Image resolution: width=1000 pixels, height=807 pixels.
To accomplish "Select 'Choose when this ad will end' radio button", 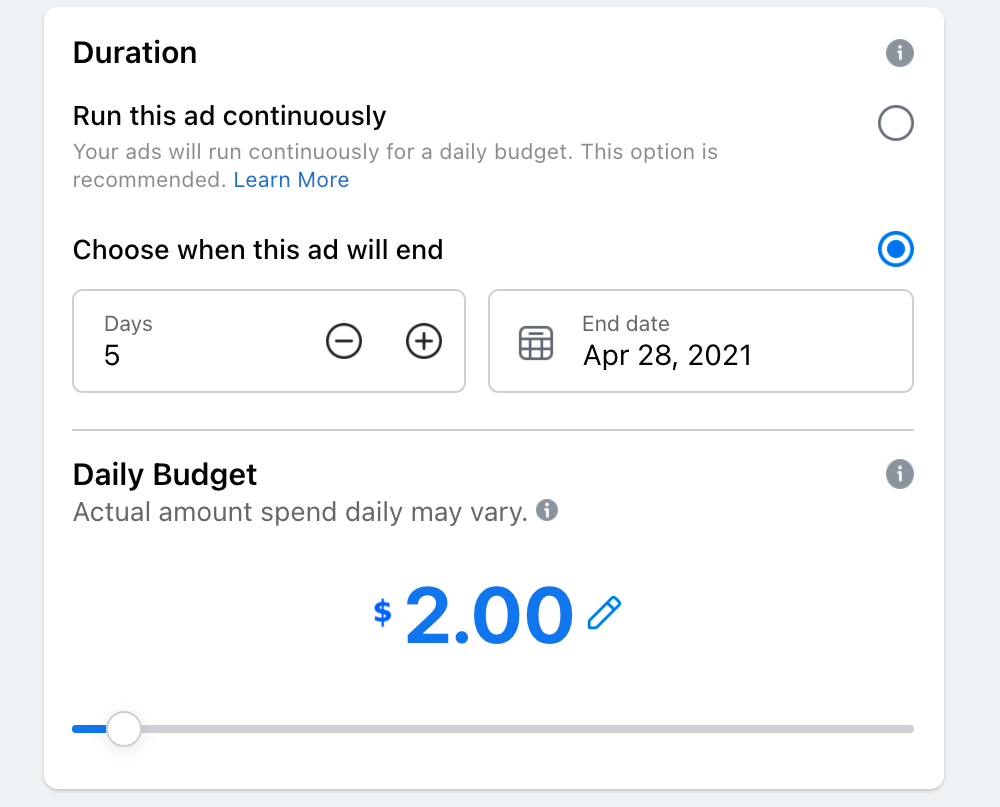I will click(895, 249).
